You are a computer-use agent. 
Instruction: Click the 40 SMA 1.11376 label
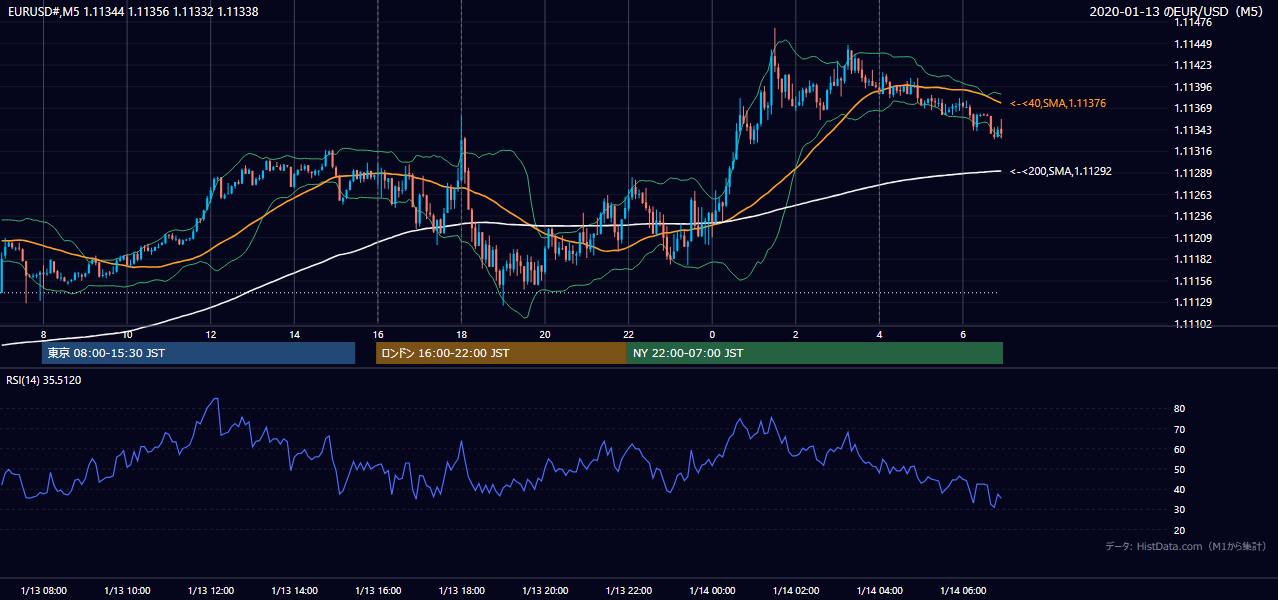click(1058, 104)
